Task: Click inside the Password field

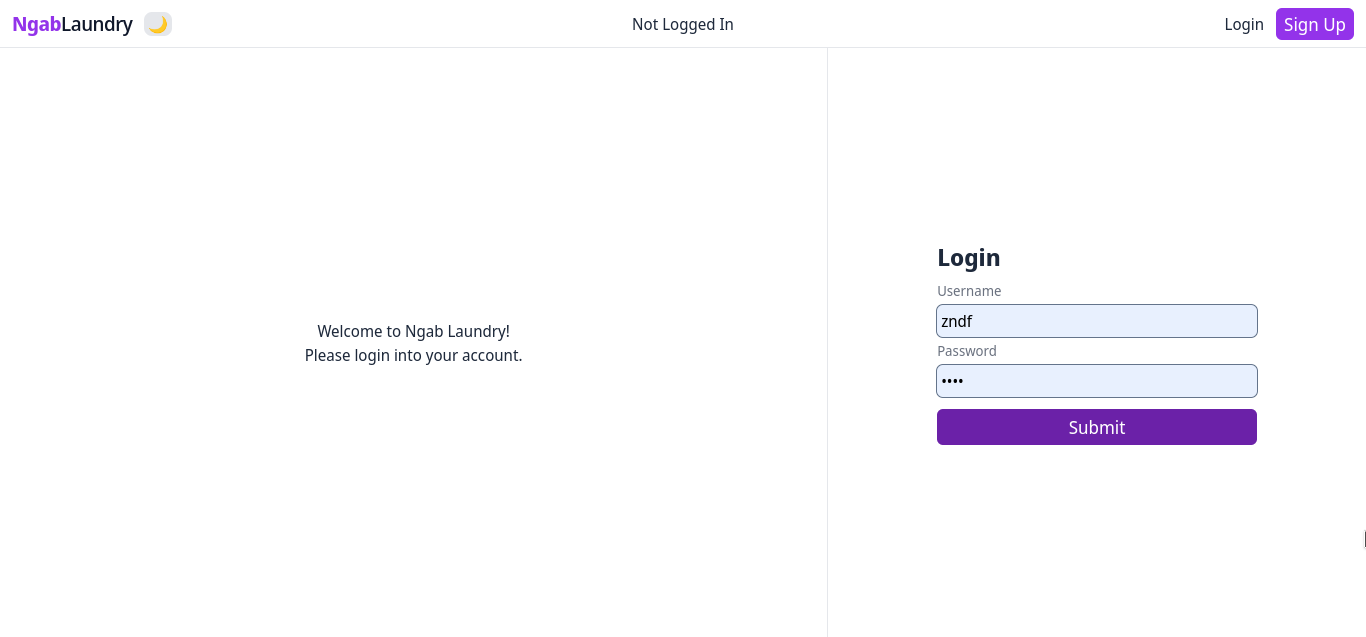Action: point(1096,380)
